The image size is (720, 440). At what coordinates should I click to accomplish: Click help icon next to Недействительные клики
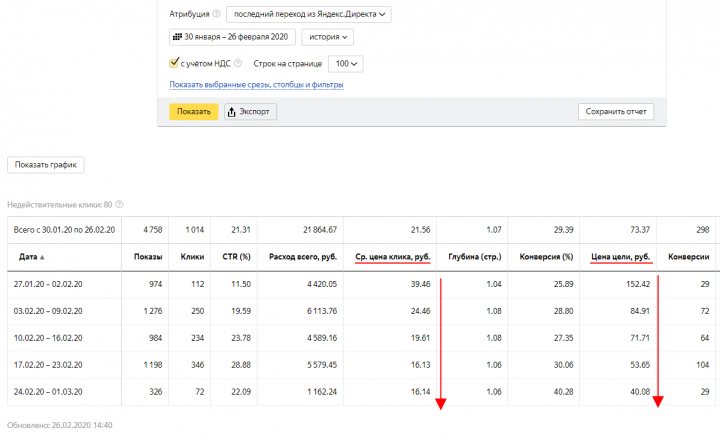[x=119, y=204]
